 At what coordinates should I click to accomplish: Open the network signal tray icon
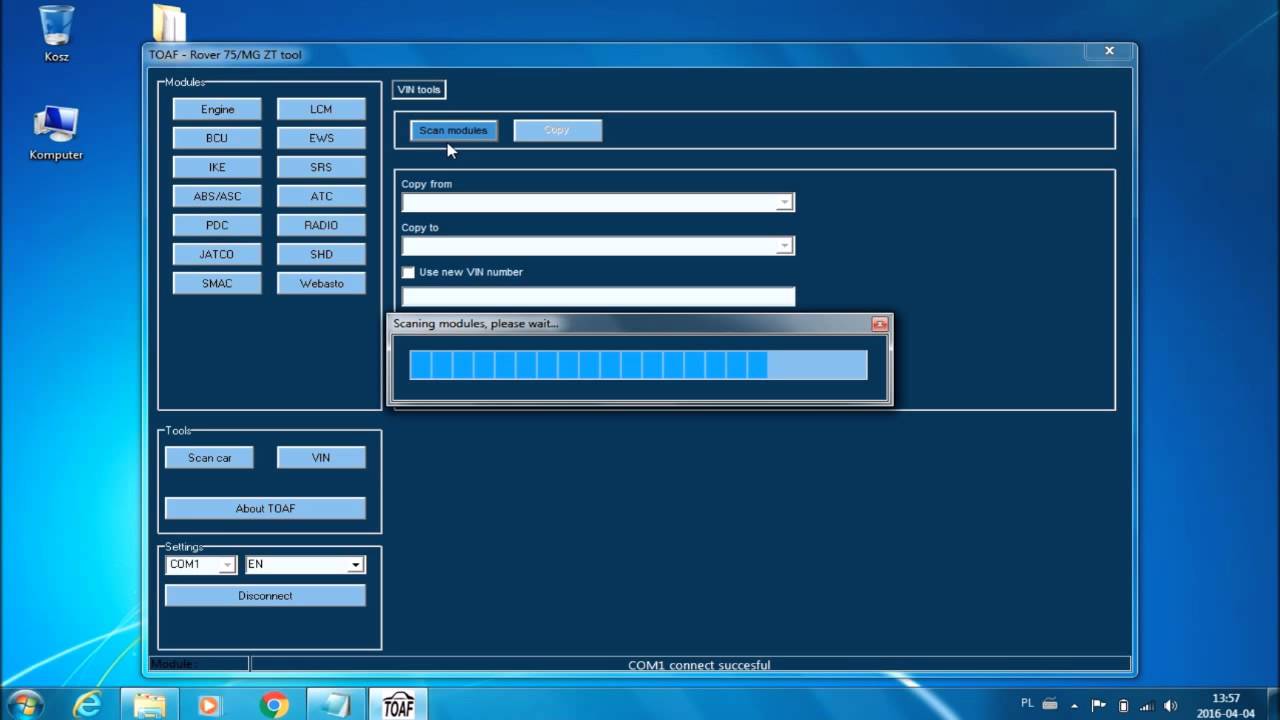[x=1146, y=704]
